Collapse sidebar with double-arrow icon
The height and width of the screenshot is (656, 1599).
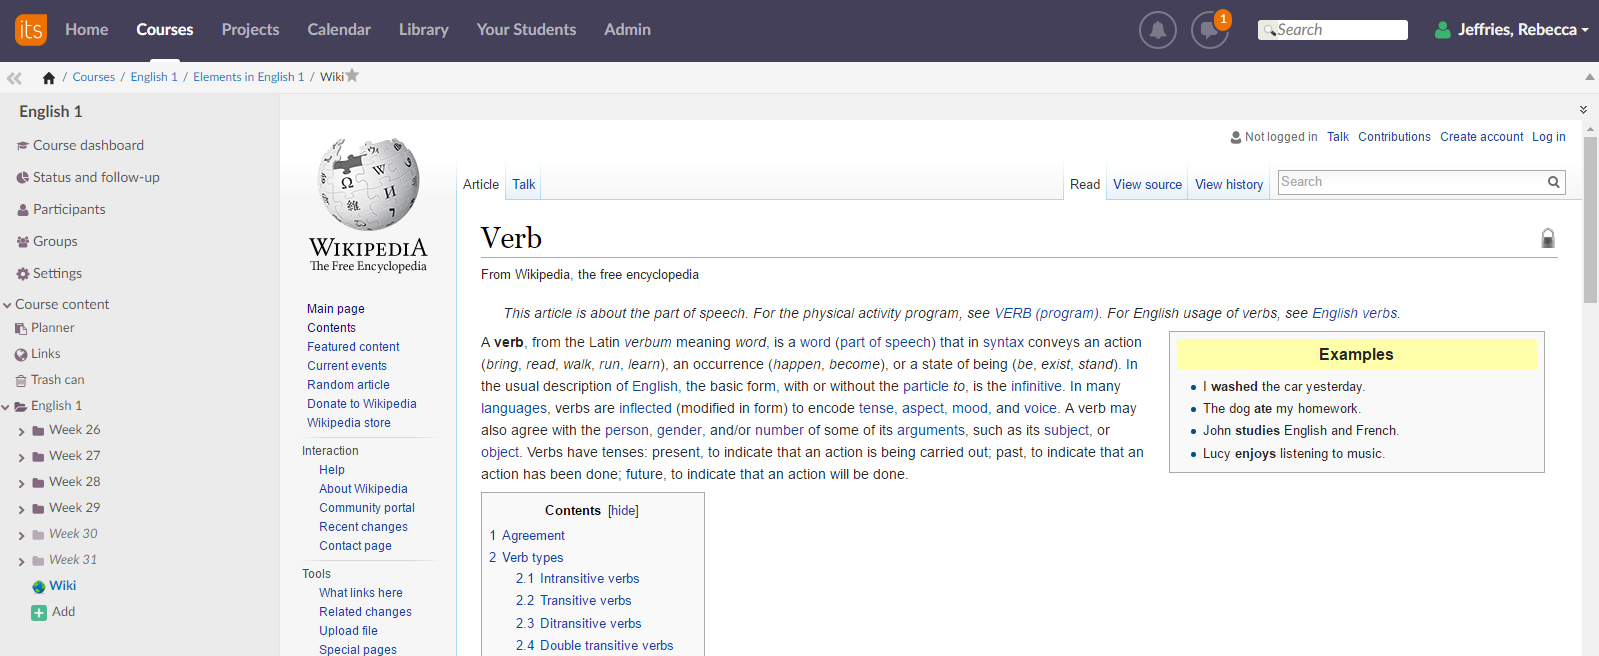click(x=14, y=78)
